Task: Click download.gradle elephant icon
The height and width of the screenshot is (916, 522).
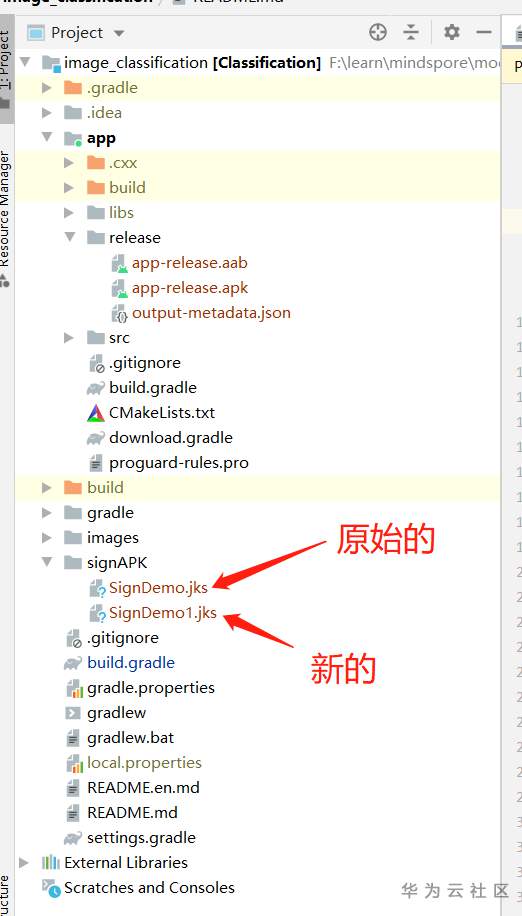Action: [96, 438]
